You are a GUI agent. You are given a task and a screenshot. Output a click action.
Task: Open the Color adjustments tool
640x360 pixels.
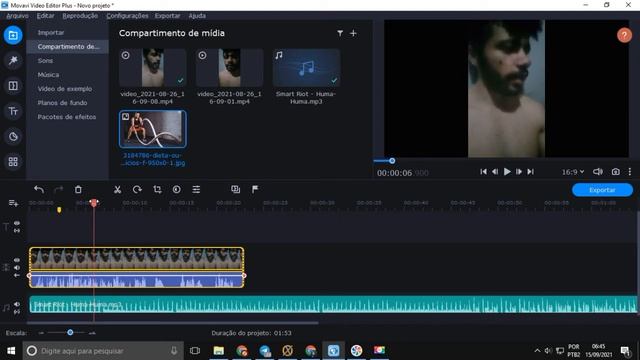click(176, 189)
